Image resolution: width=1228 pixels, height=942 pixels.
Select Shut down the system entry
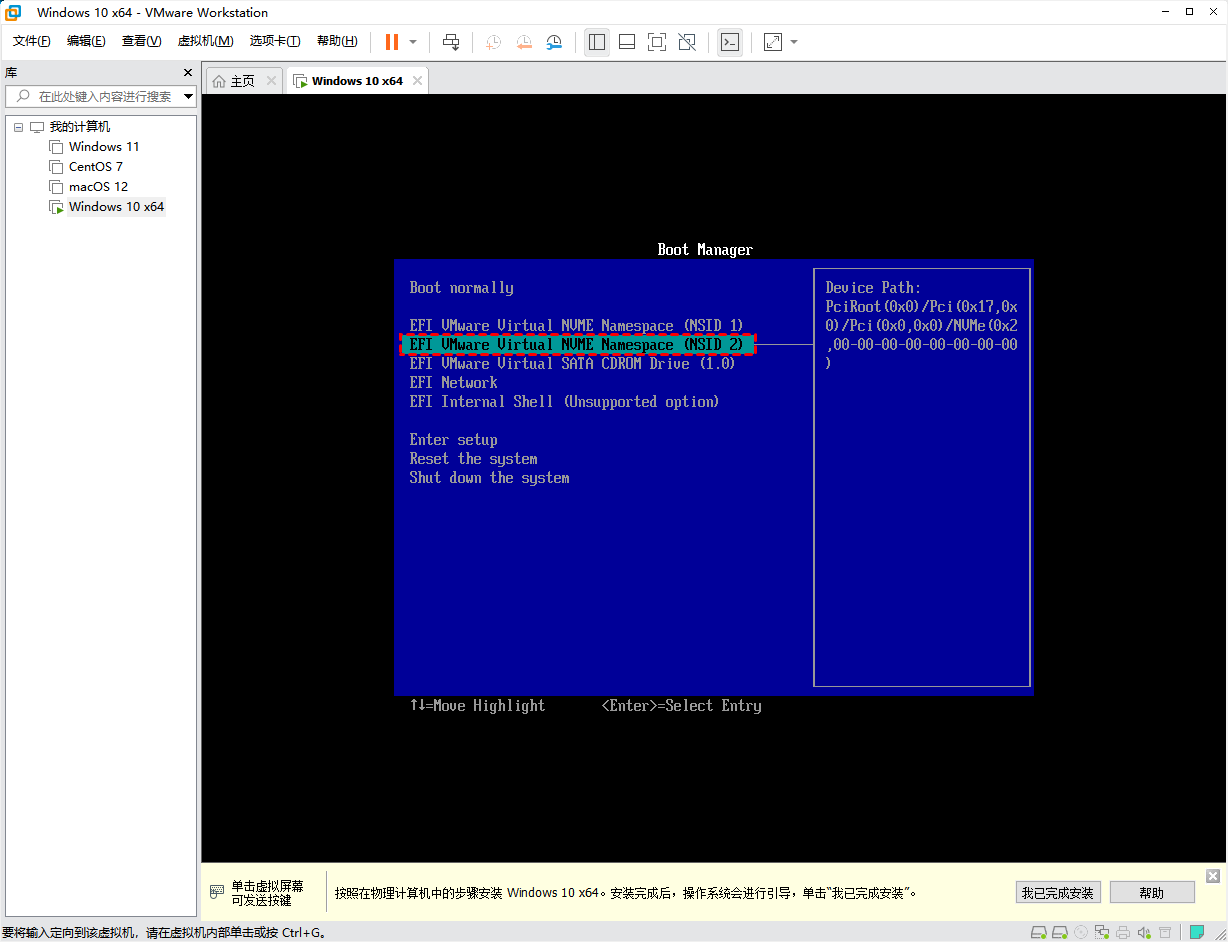pos(489,478)
